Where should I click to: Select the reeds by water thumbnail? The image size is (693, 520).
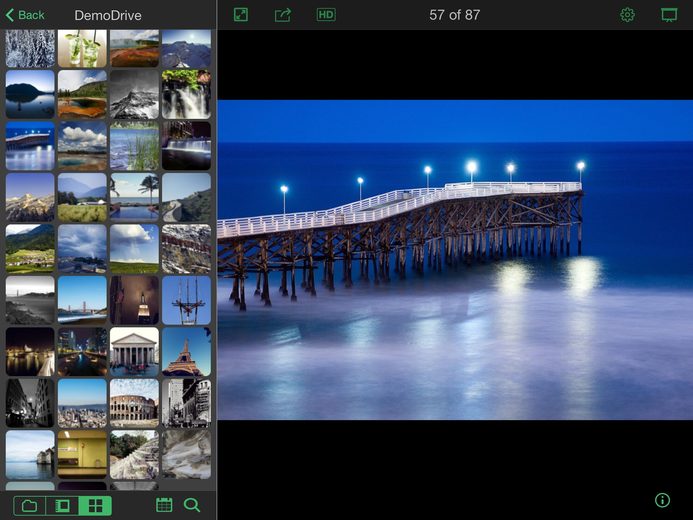pyautogui.click(x=134, y=146)
